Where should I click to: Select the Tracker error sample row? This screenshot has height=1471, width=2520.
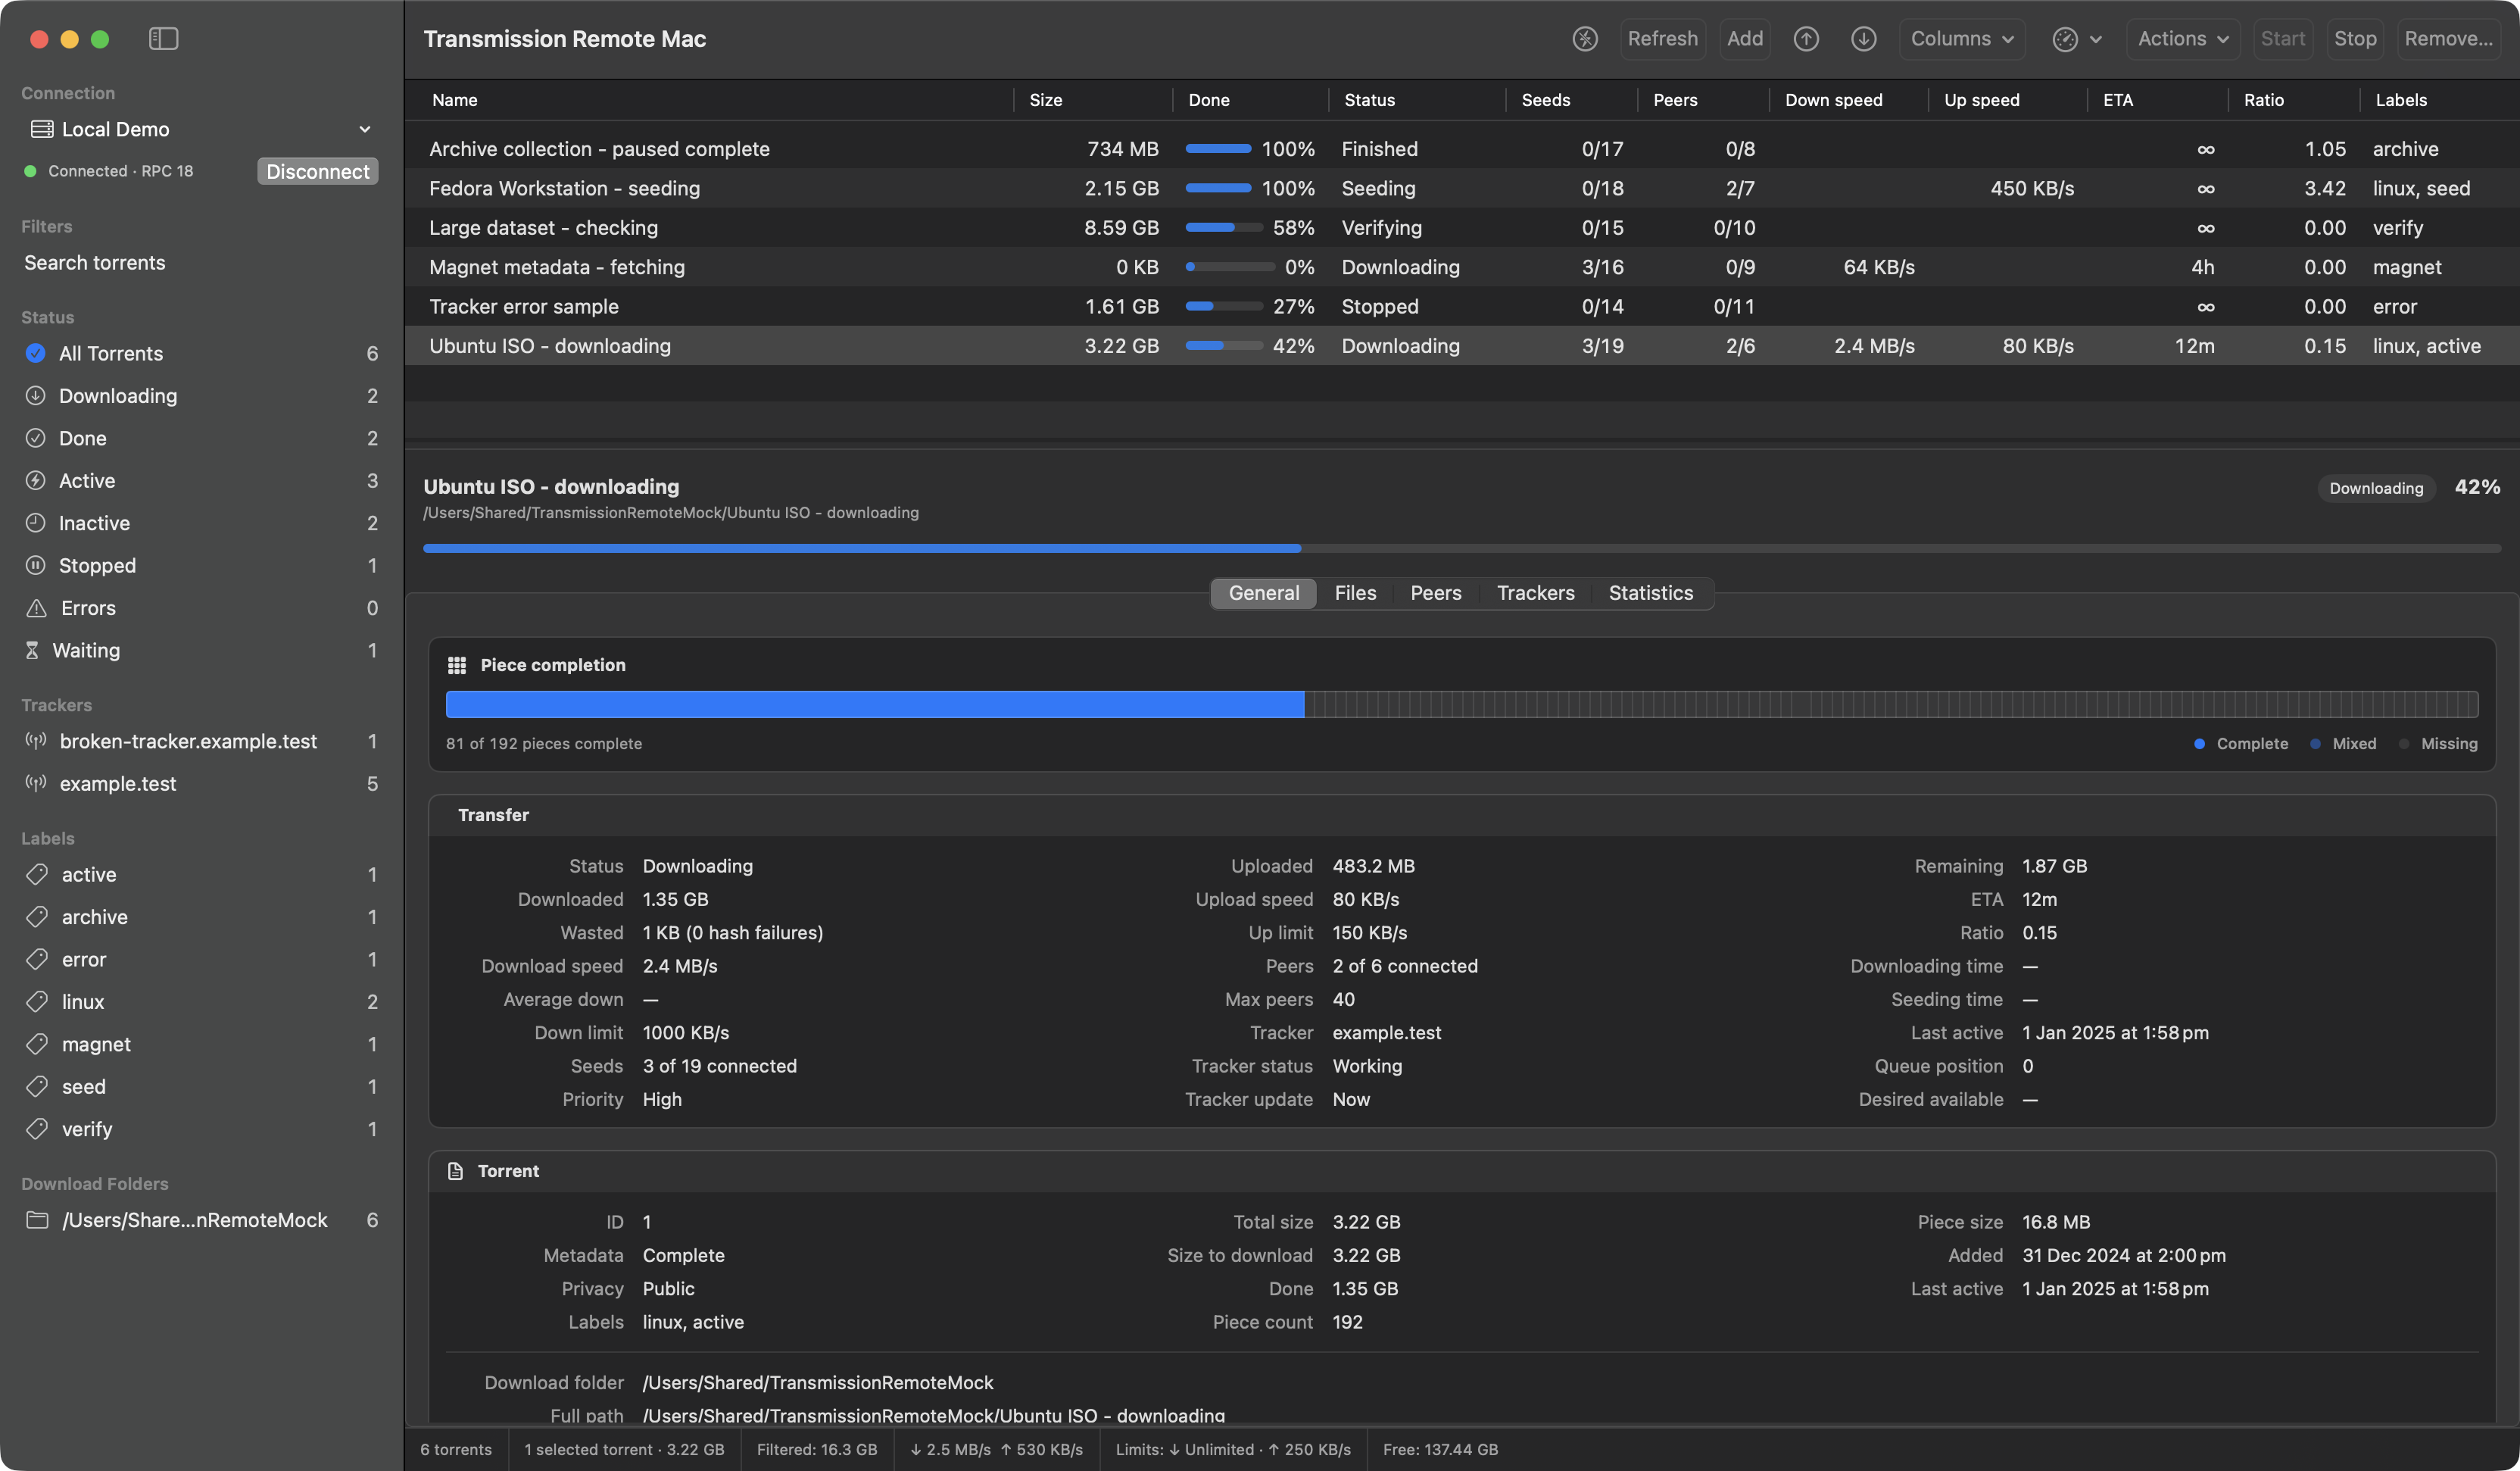(x=1462, y=307)
